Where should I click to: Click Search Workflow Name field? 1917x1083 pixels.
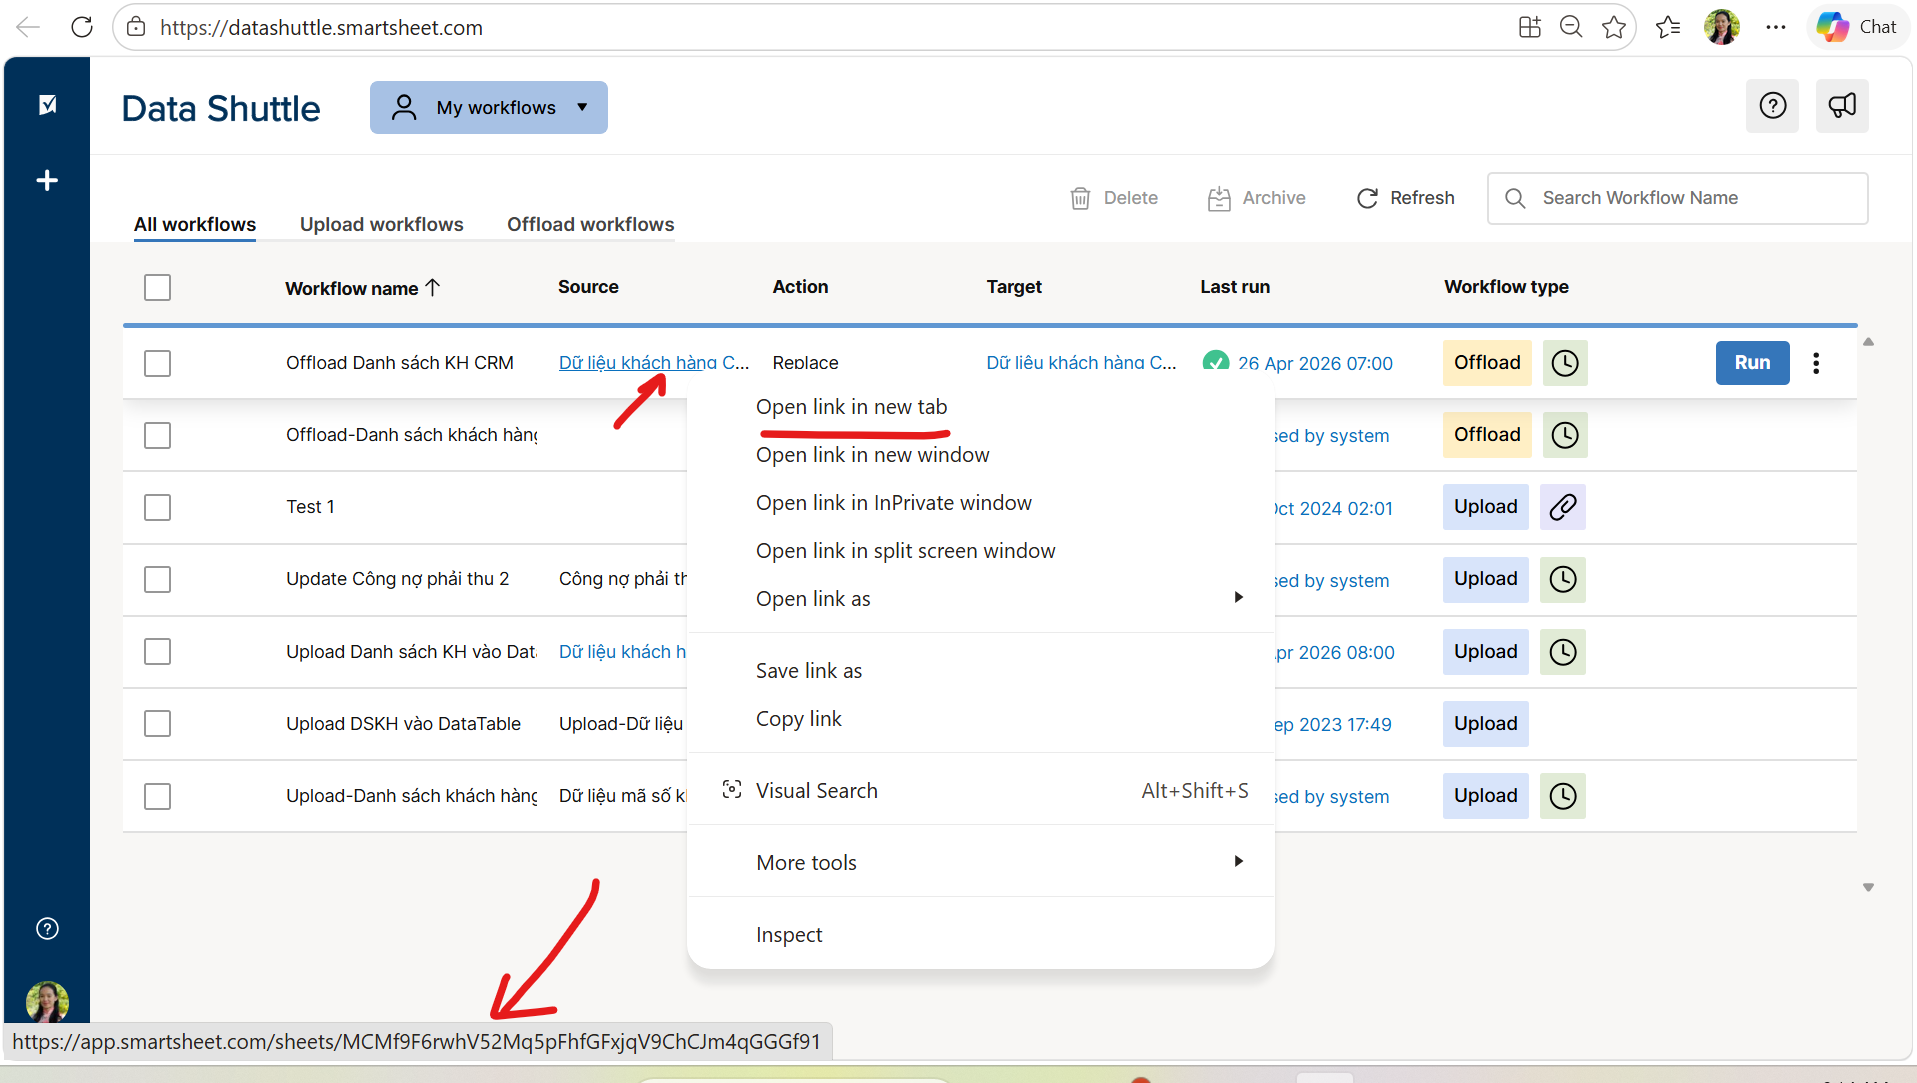point(1677,198)
